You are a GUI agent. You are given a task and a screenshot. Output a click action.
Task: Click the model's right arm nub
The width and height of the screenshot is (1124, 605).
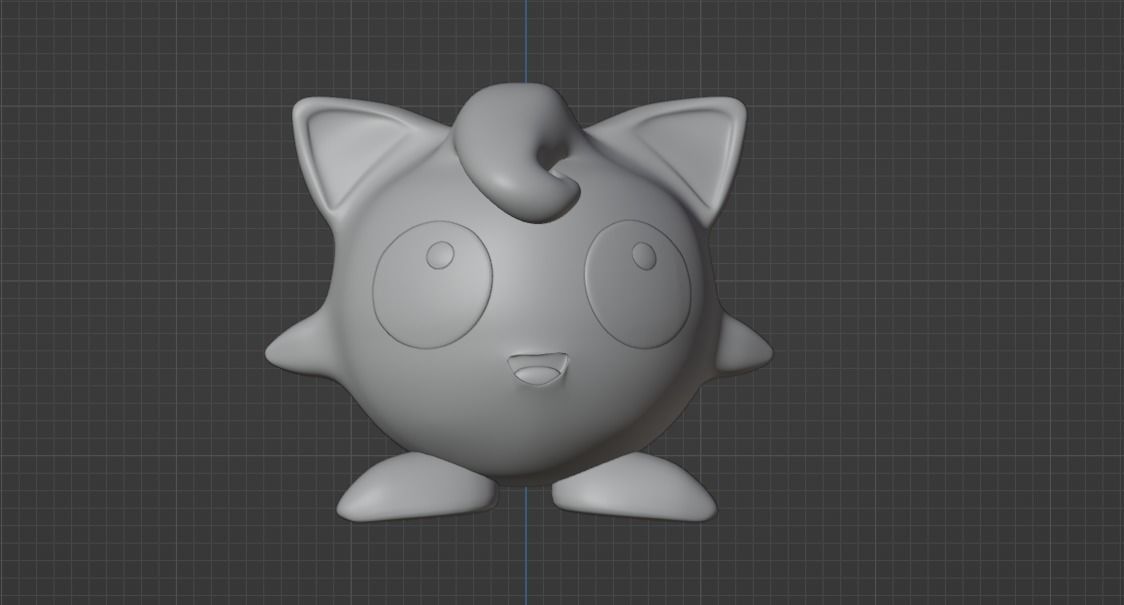tap(744, 346)
